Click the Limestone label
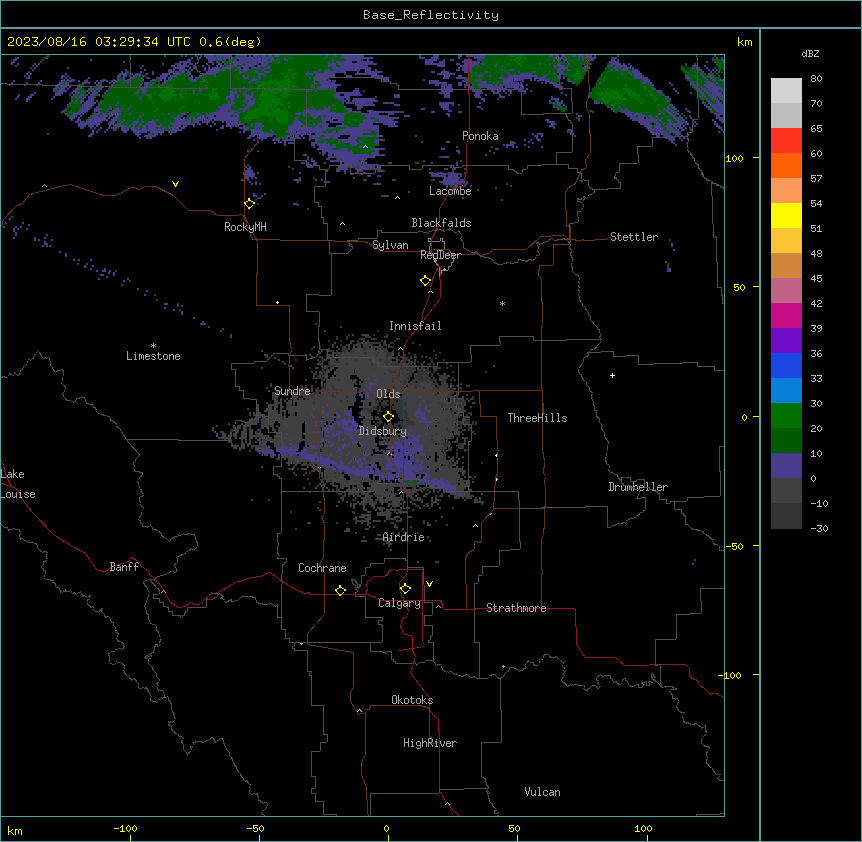The image size is (862, 842). tap(153, 356)
